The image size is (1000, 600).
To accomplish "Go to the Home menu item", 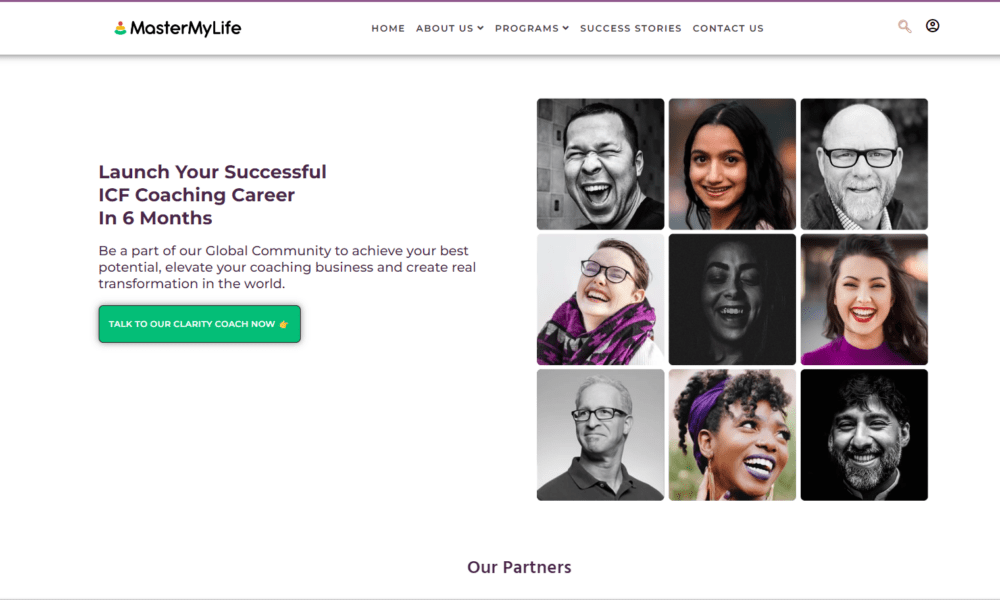I will (x=388, y=29).
